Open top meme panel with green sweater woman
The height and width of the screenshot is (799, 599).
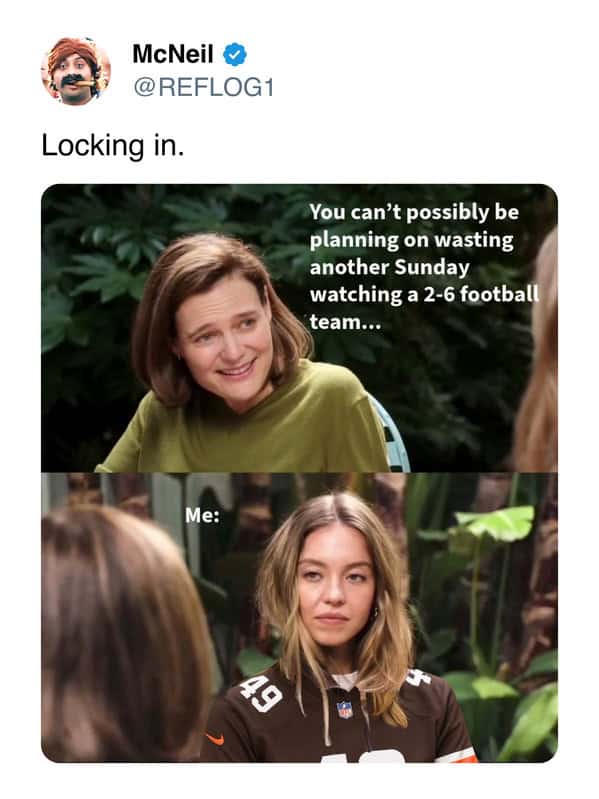pyautogui.click(x=300, y=328)
